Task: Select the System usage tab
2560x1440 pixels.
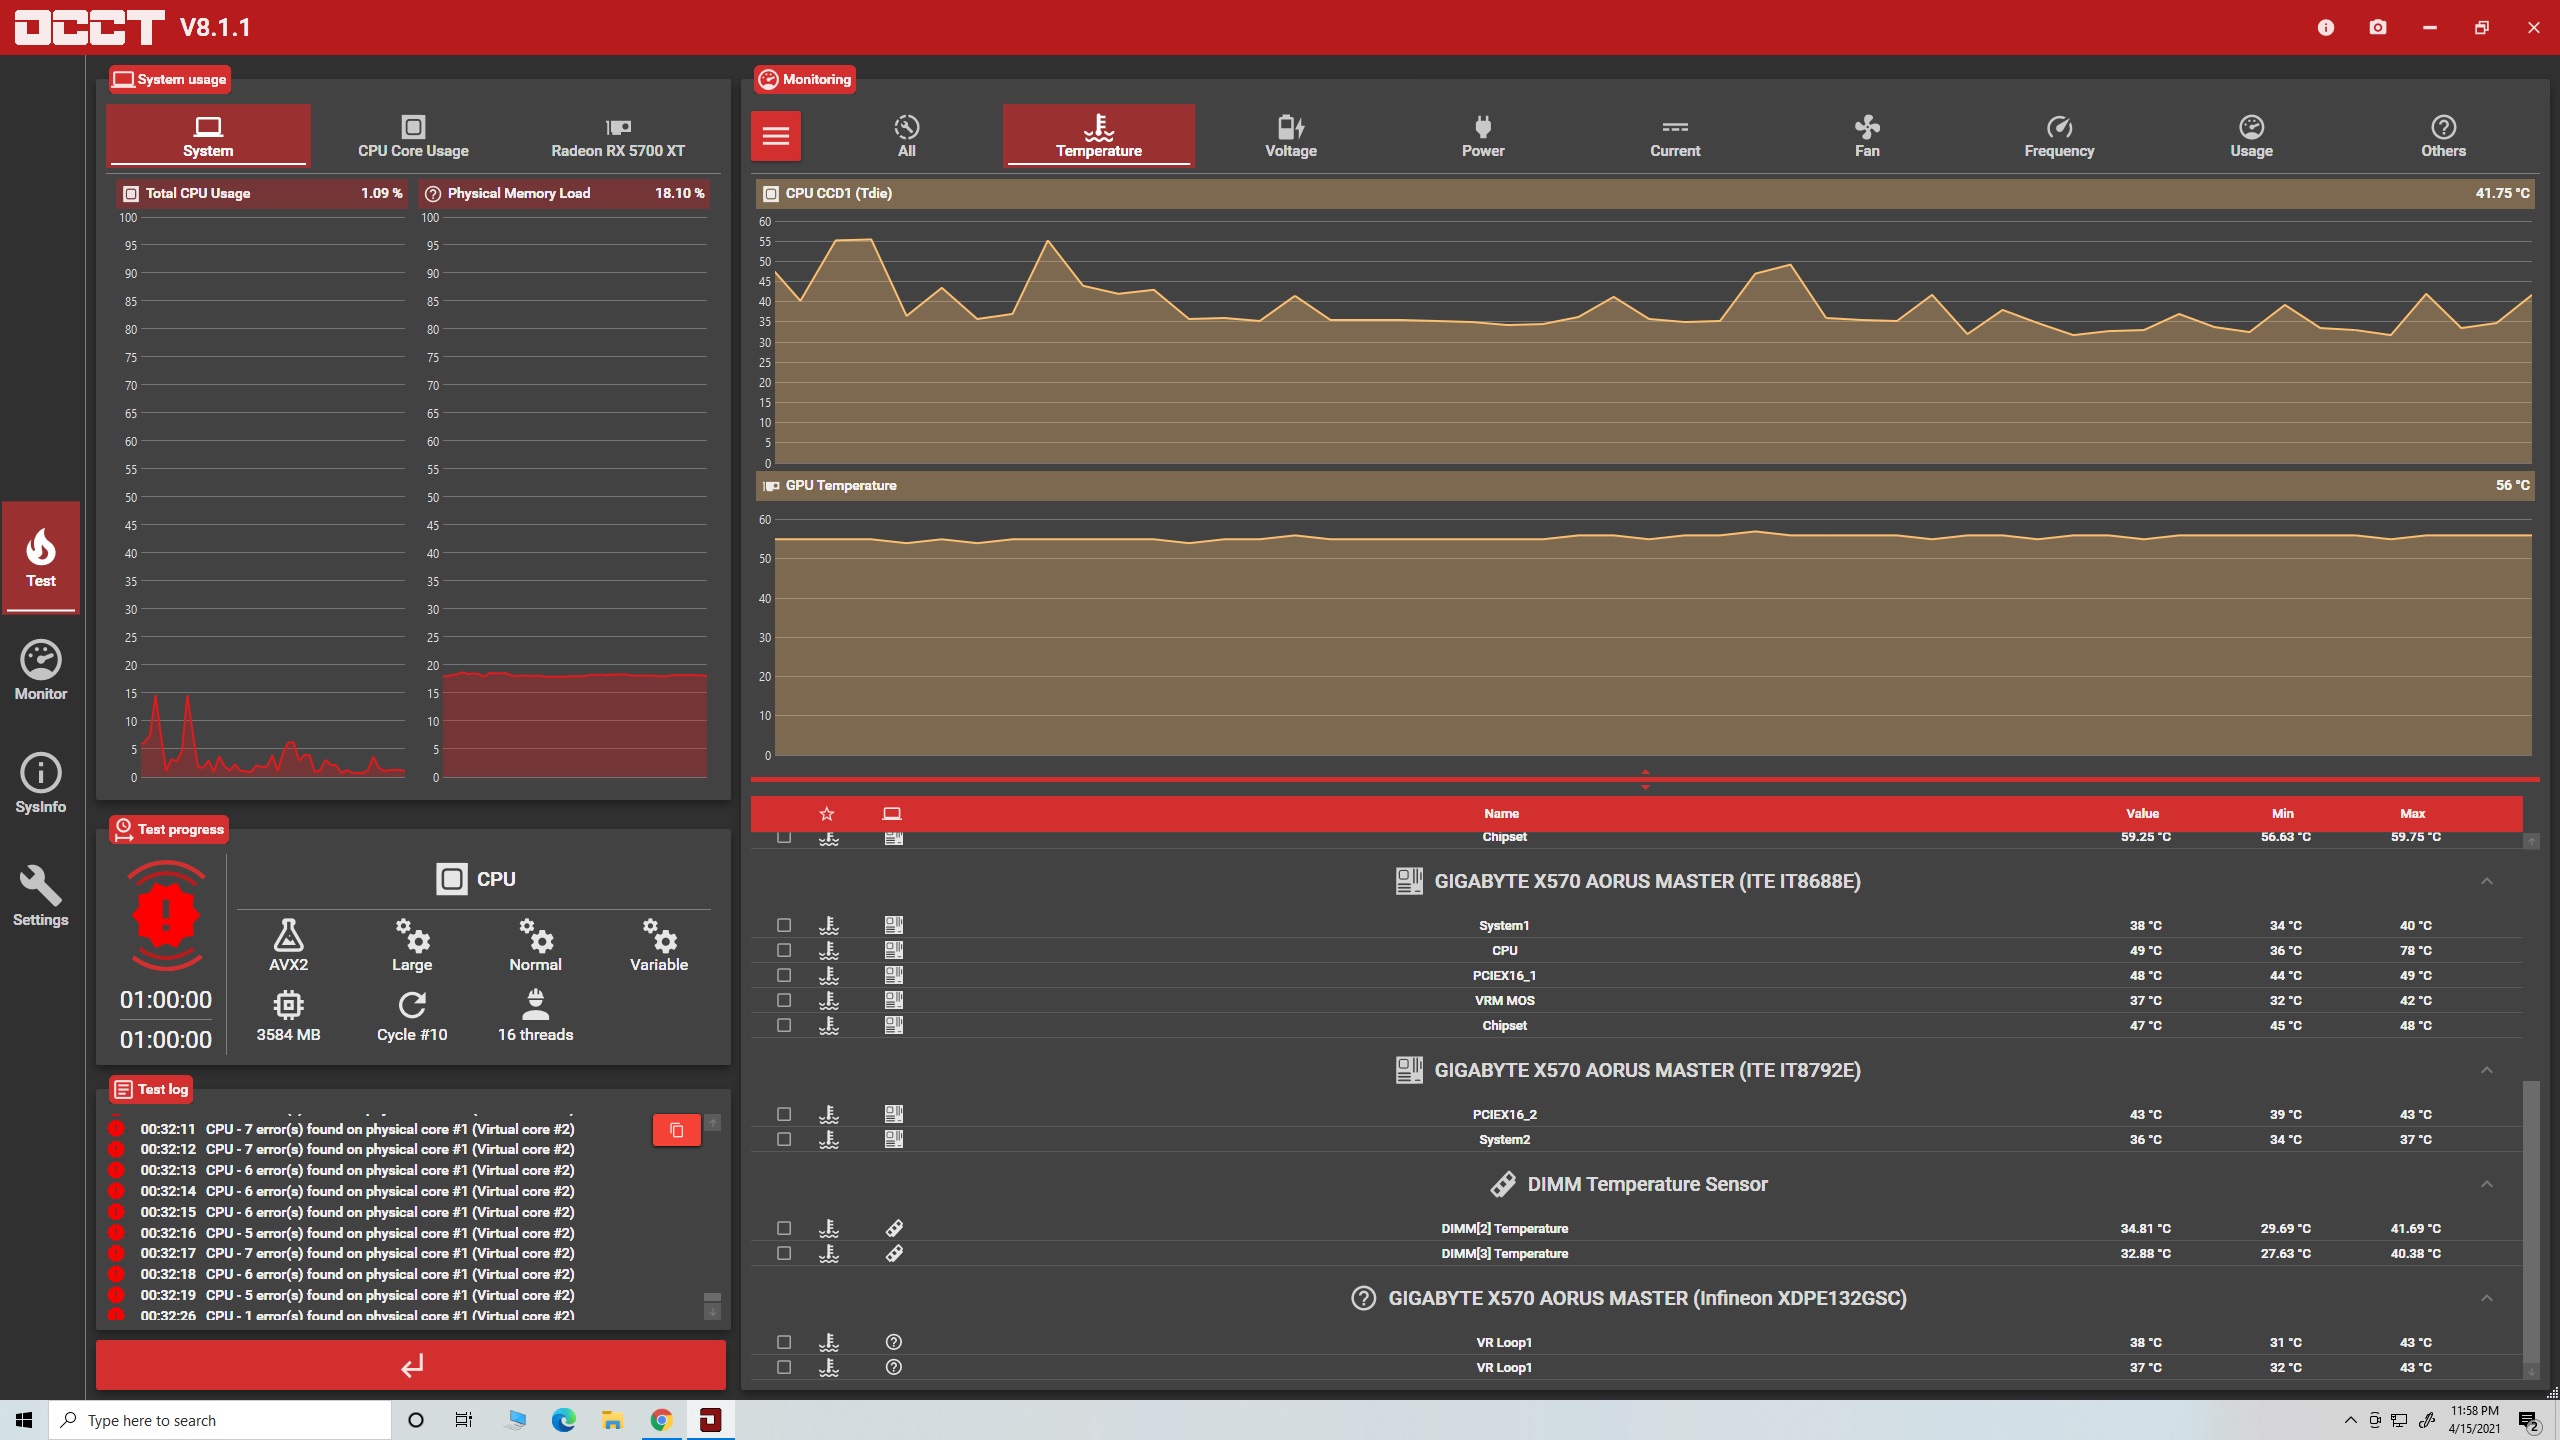Action: [x=208, y=136]
